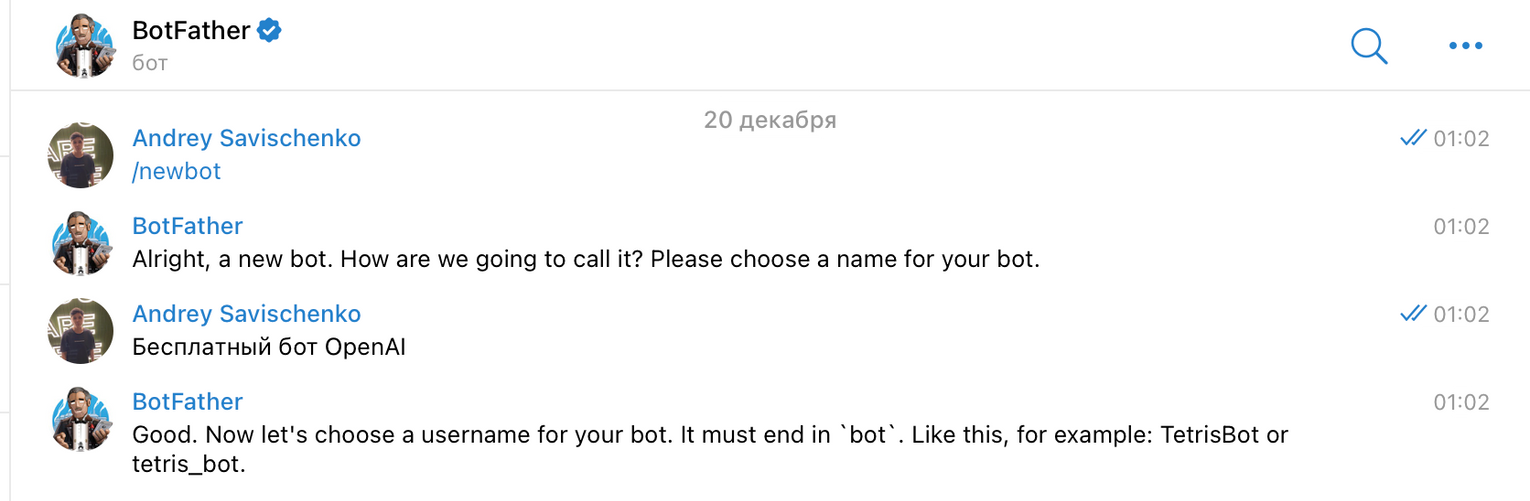Screen dimensions: 1530x501
Task: Click the 20 декабря date label
Action: pos(769,120)
